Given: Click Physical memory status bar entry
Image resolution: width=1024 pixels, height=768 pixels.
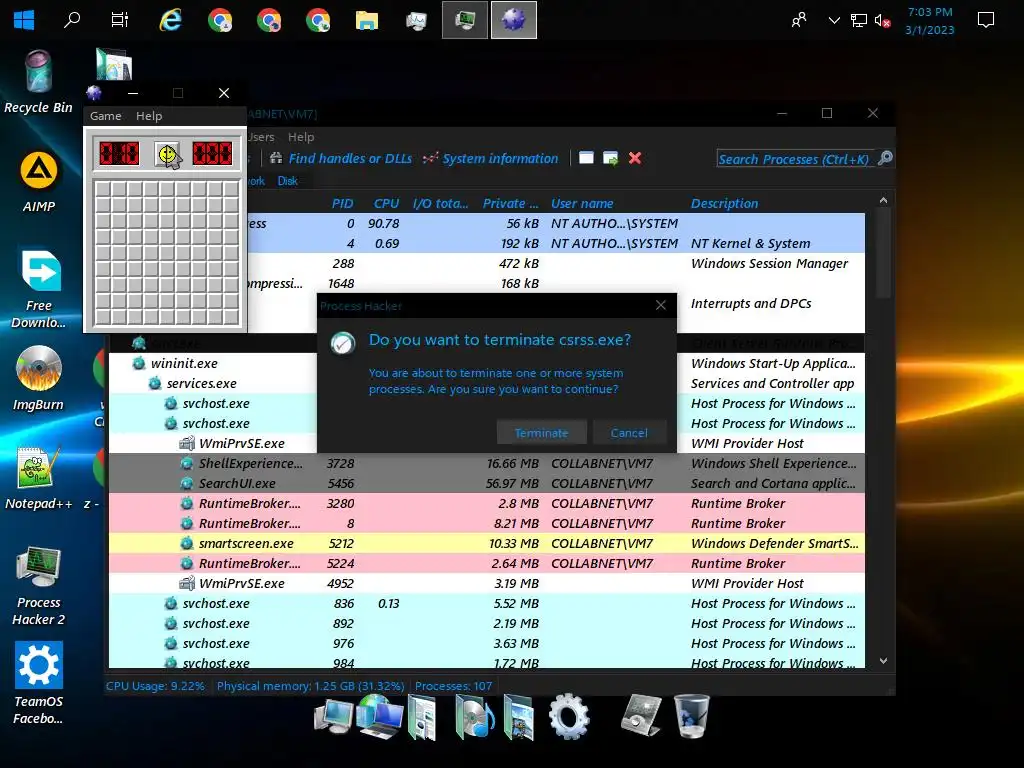Looking at the screenshot, I should pyautogui.click(x=310, y=686).
